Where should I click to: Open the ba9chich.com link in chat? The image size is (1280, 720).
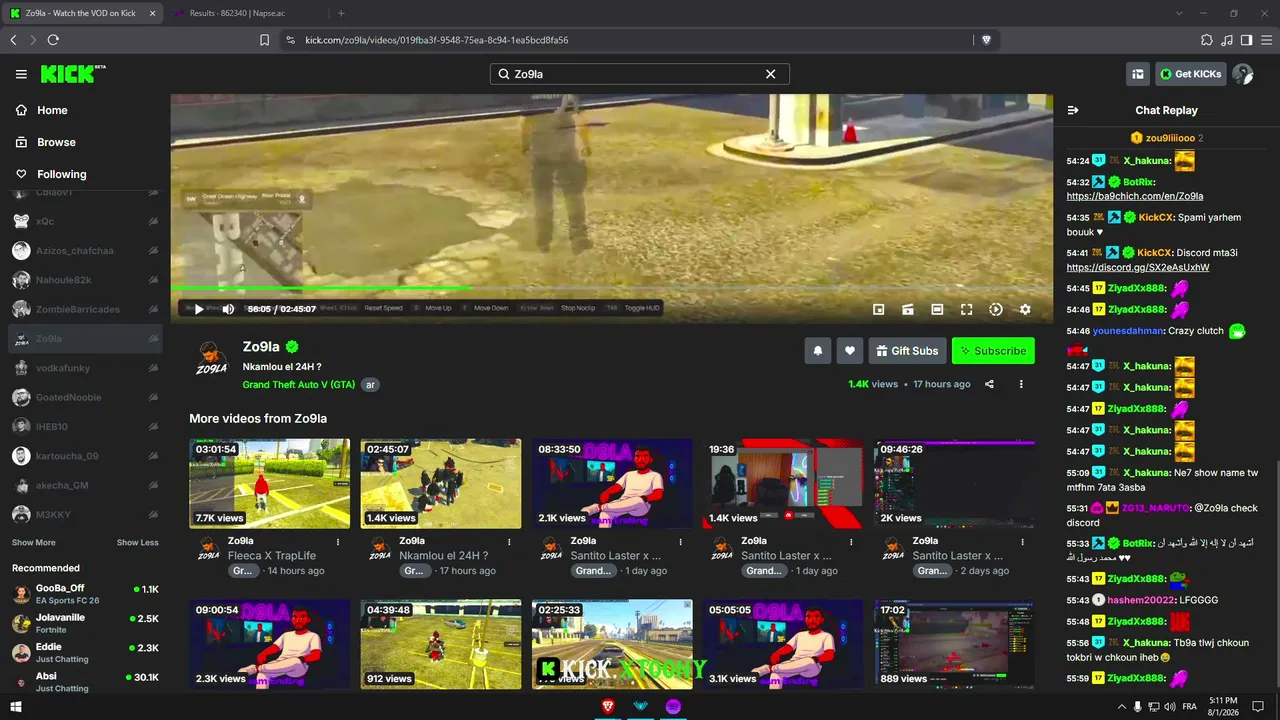pyautogui.click(x=1135, y=197)
